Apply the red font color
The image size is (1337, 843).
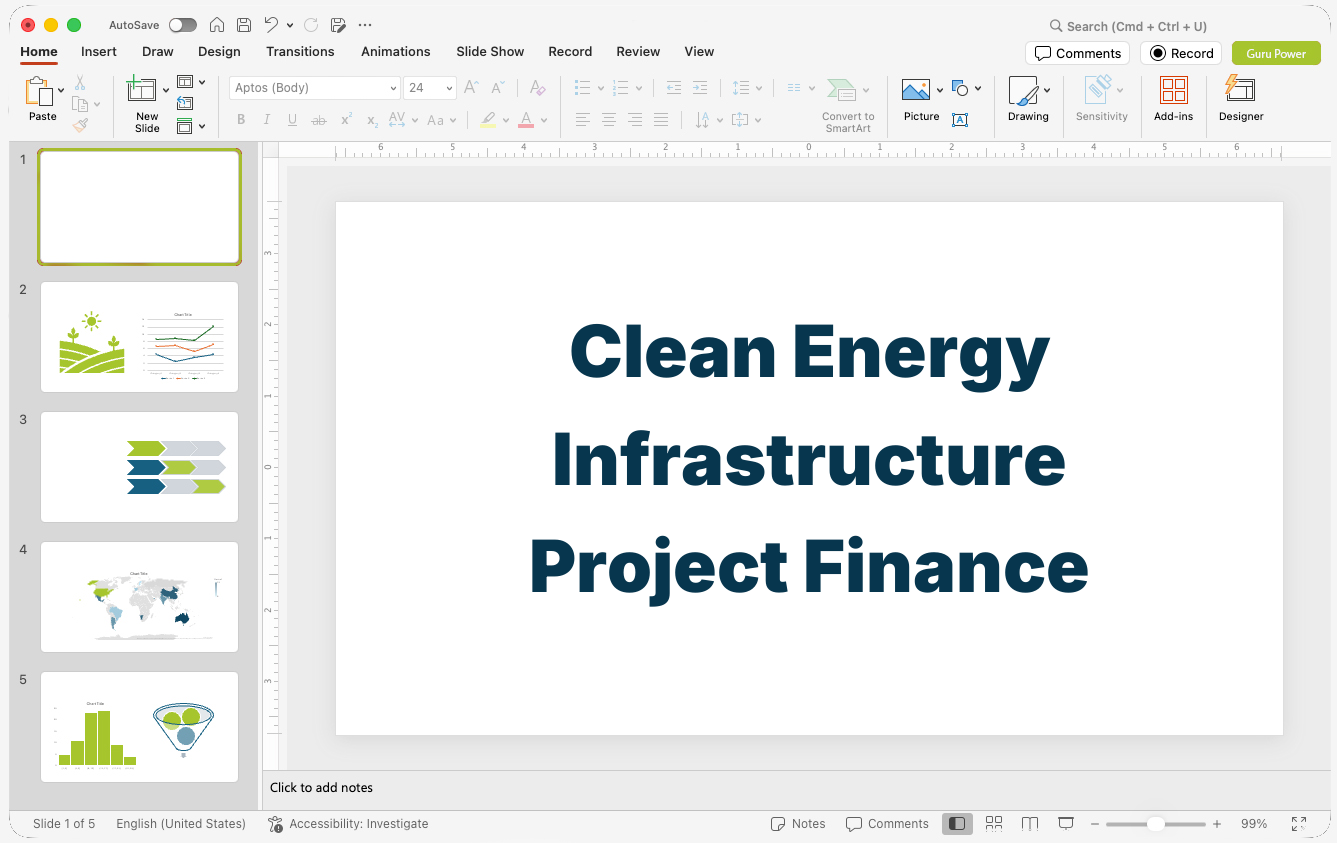tap(526, 120)
